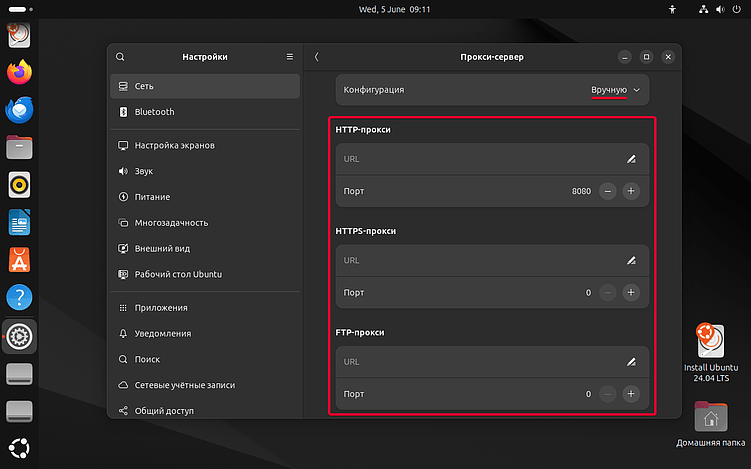Screen dimensions: 751x469
Task: Open Внешний вид settings section
Action: tap(162, 249)
